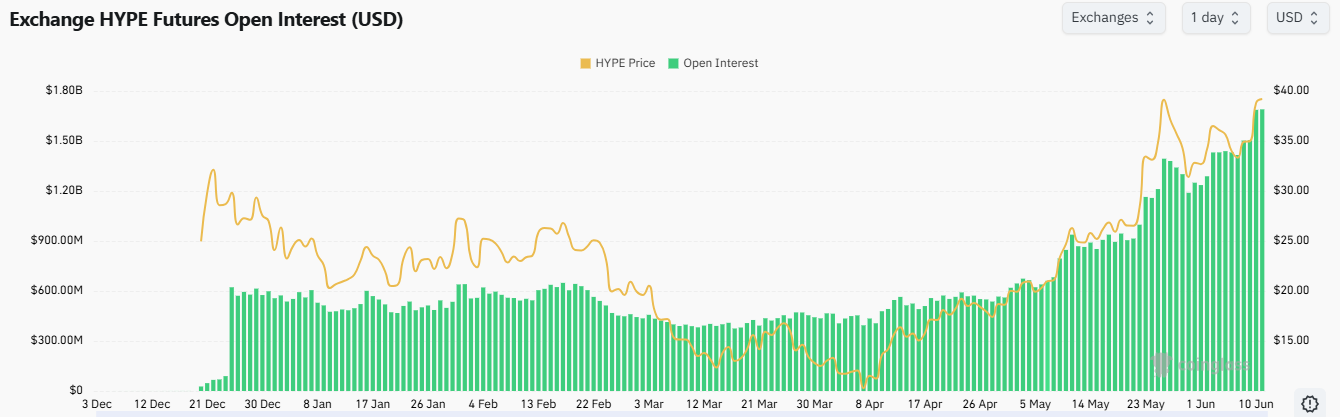Click the $40.00 right axis label
The width and height of the screenshot is (1340, 417).
coord(1292,90)
